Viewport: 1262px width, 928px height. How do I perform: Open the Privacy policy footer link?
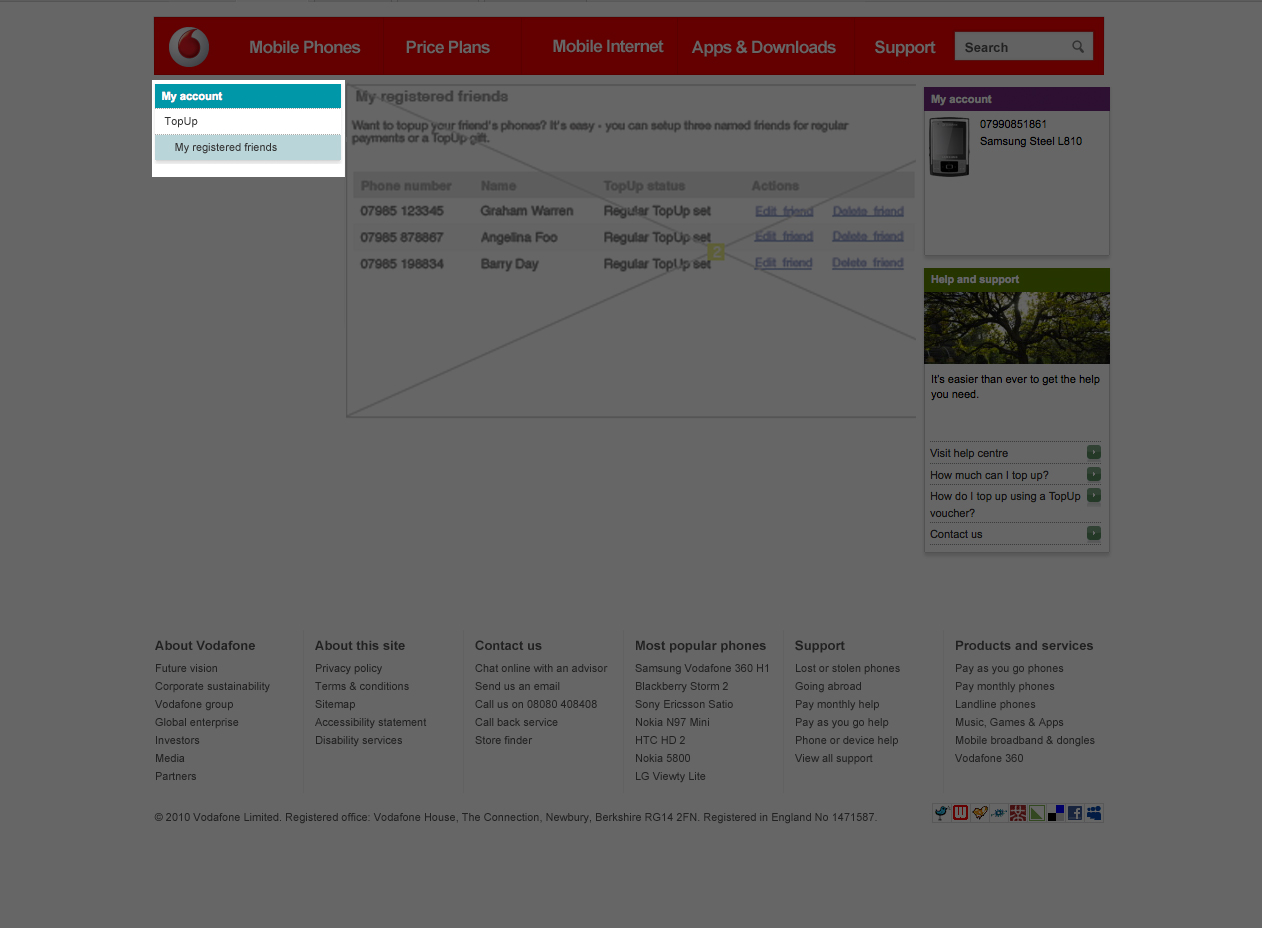click(x=348, y=668)
